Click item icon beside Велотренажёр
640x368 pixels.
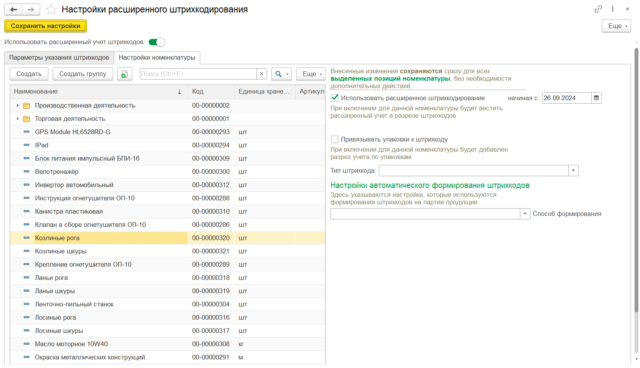coord(27,172)
